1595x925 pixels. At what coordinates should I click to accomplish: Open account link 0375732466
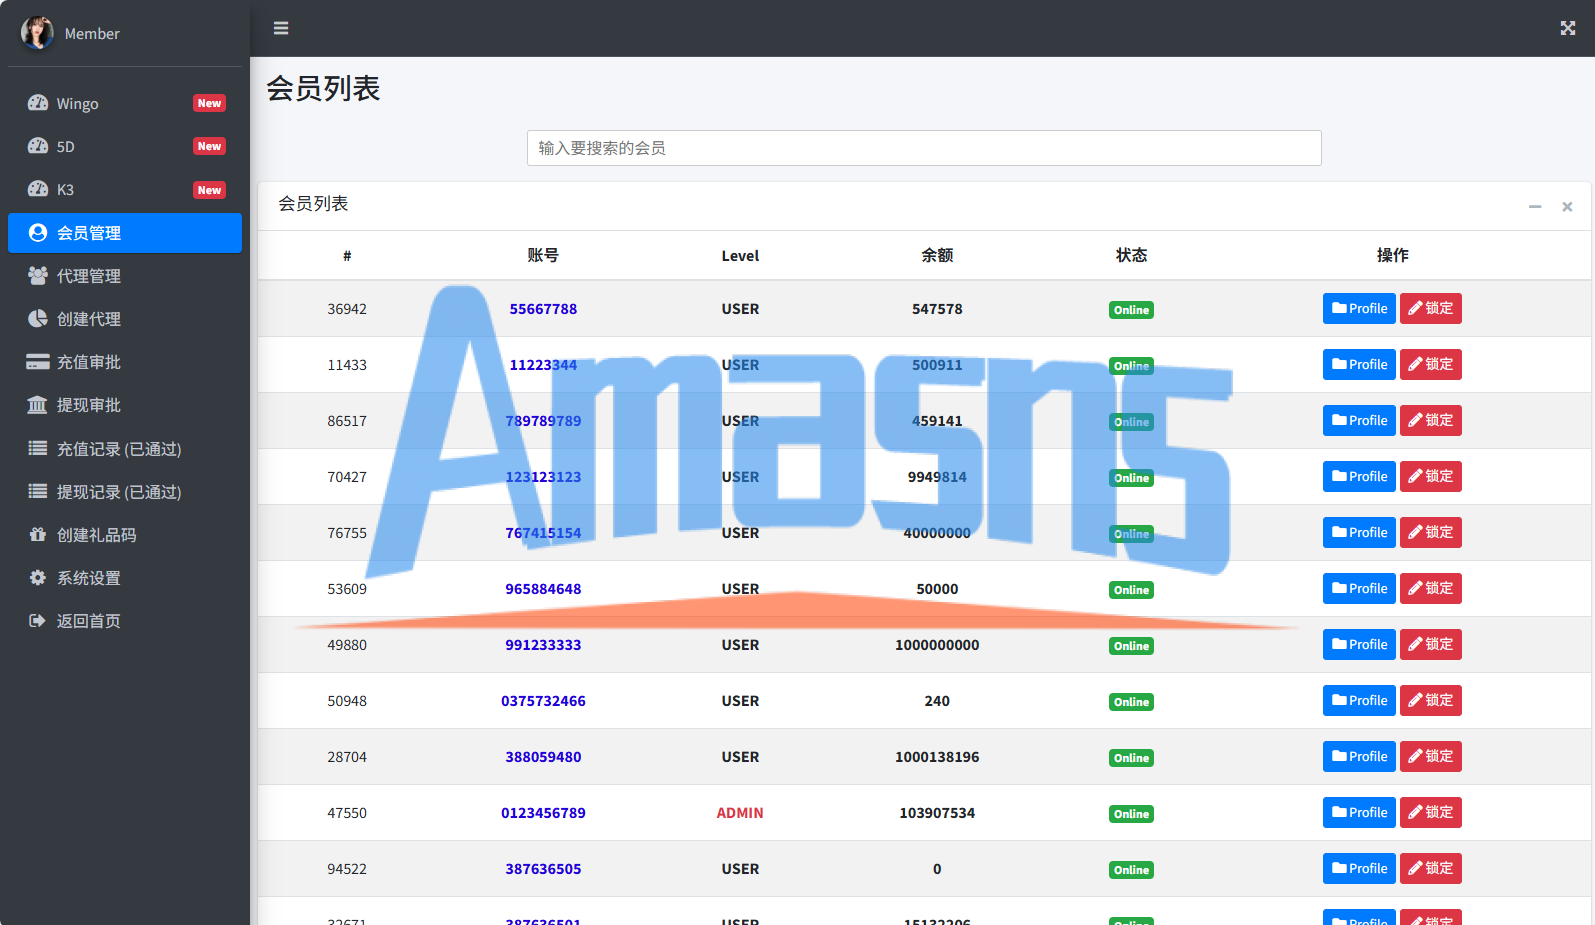pos(543,701)
